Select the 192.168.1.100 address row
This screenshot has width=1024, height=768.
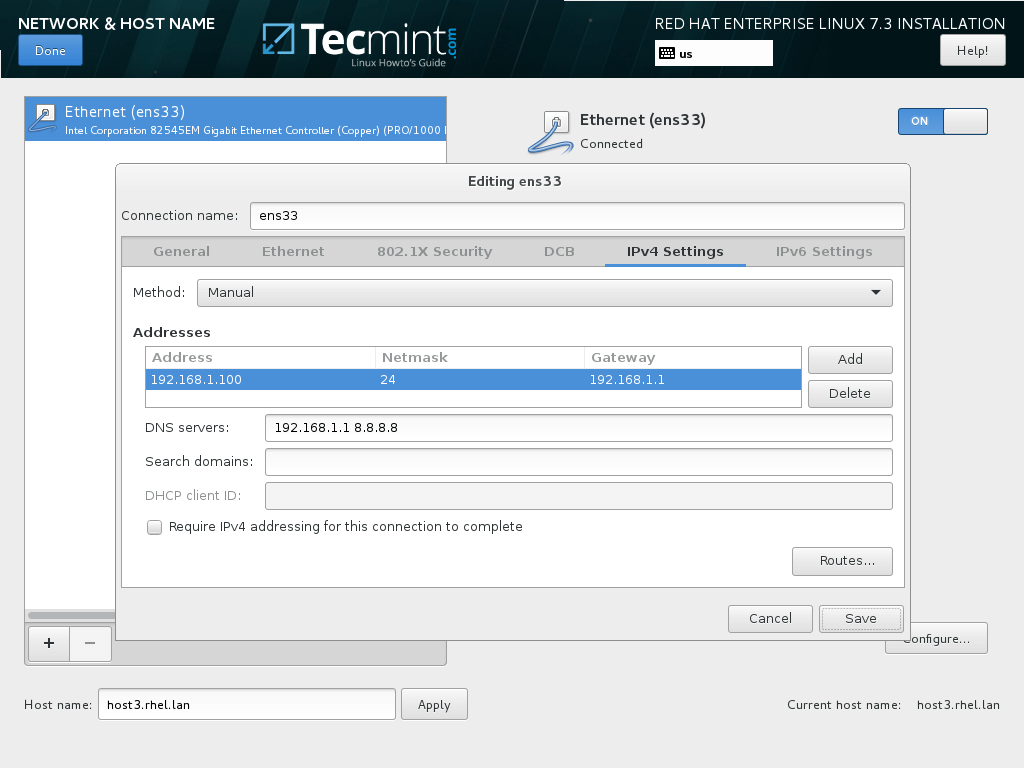pos(400,379)
